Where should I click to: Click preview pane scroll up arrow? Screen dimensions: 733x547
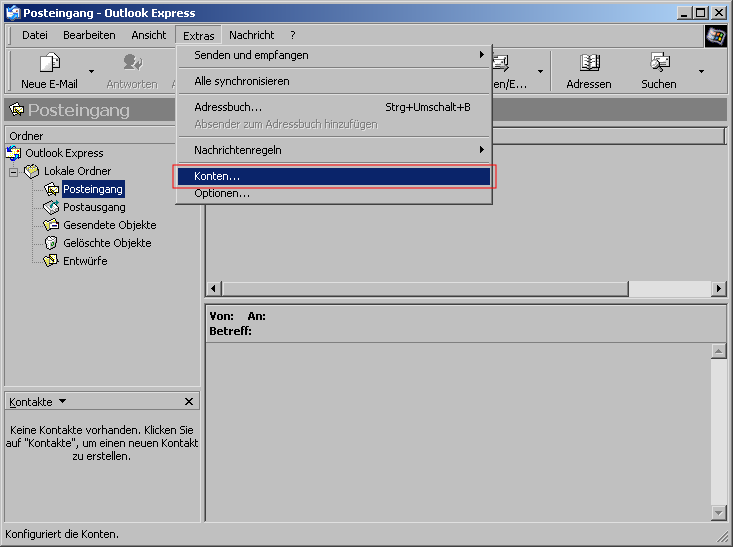(x=719, y=351)
